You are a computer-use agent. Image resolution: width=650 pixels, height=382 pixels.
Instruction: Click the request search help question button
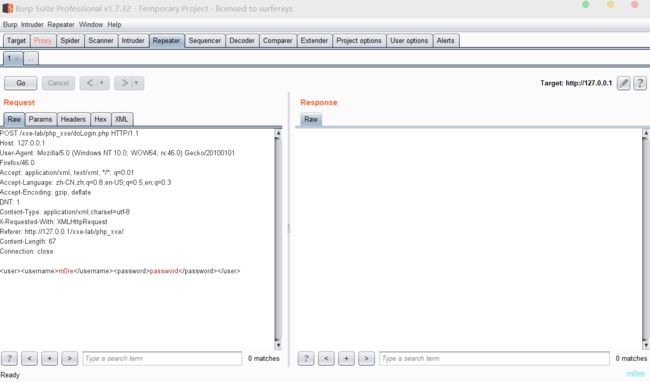9,358
